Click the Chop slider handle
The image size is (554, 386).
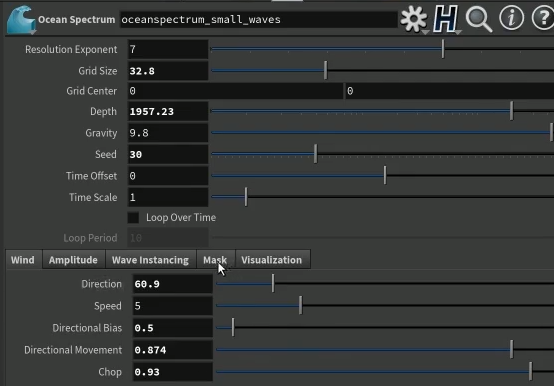point(530,371)
